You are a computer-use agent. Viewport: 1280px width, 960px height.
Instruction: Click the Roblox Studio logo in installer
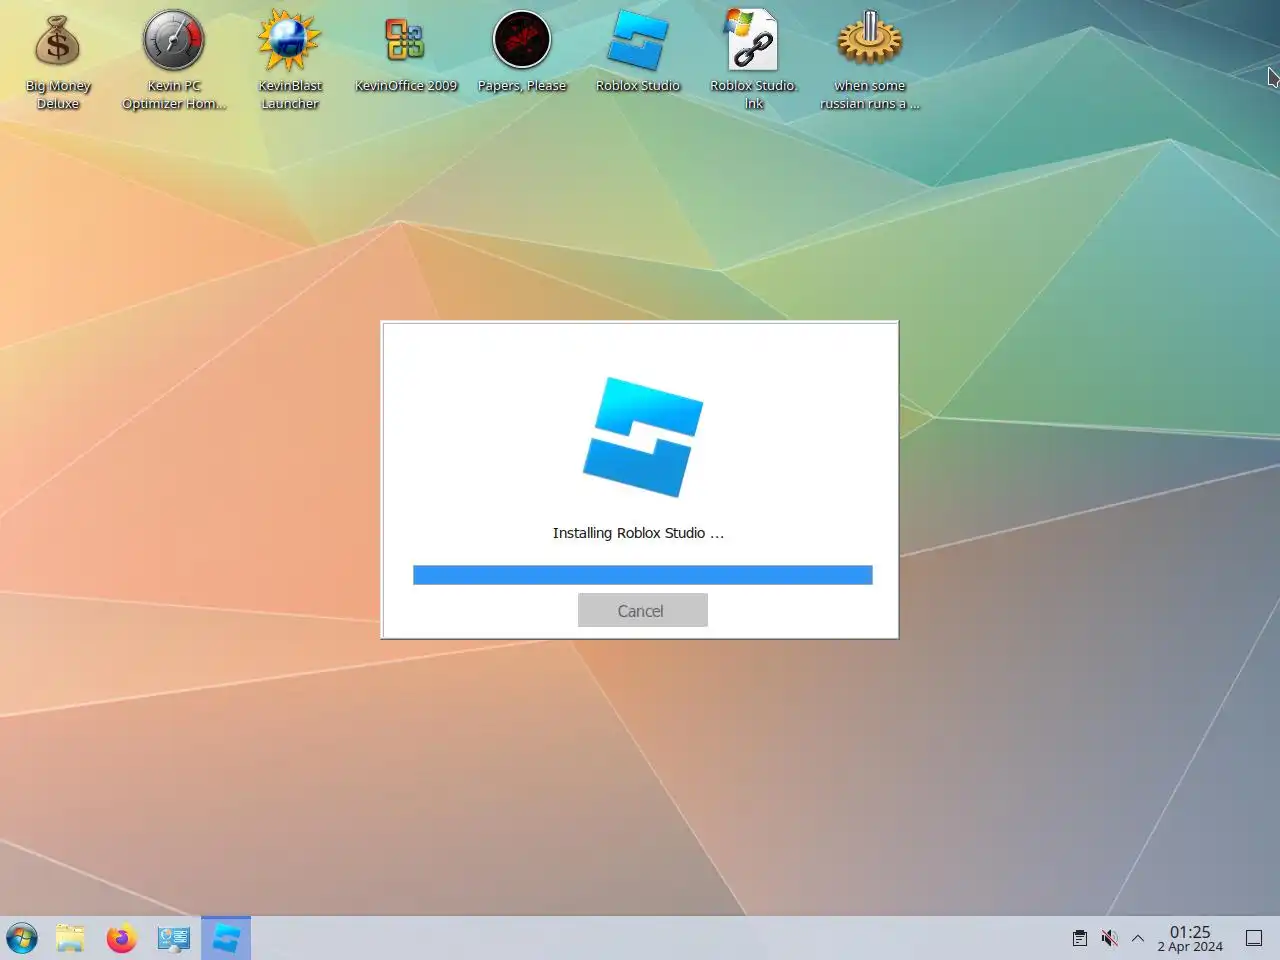pyautogui.click(x=643, y=437)
